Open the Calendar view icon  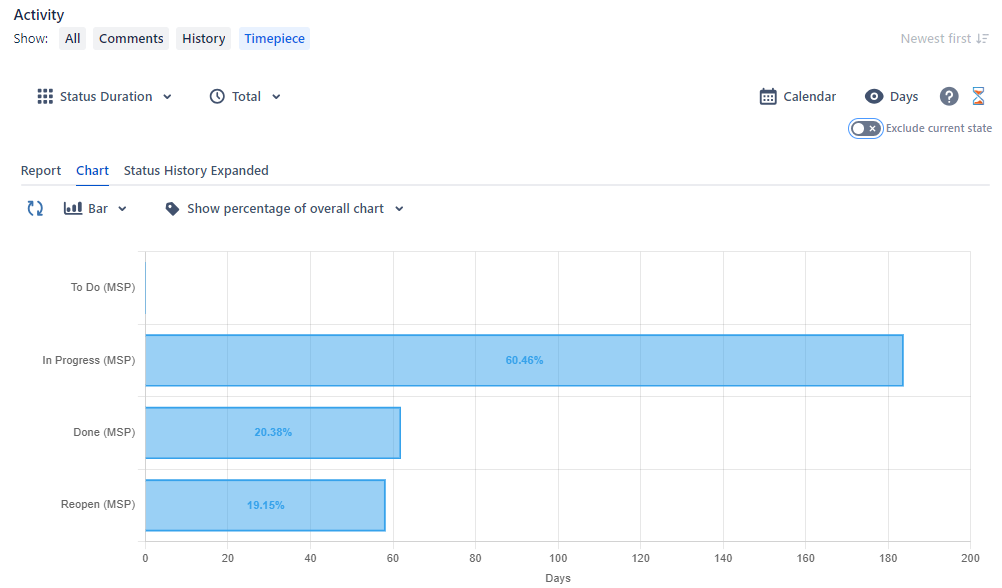click(766, 96)
